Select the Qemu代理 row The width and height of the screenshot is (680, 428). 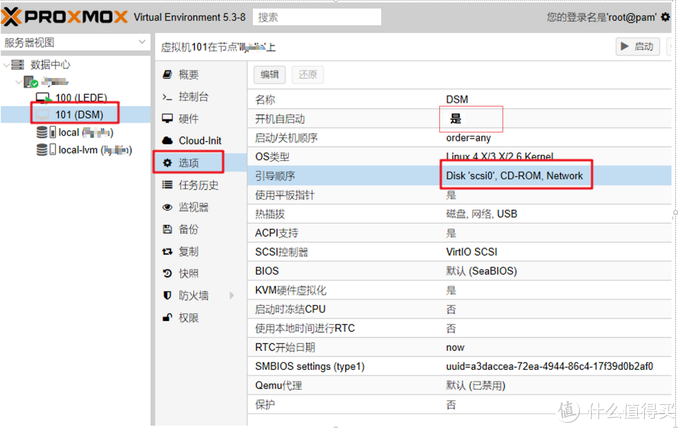(x=459, y=386)
